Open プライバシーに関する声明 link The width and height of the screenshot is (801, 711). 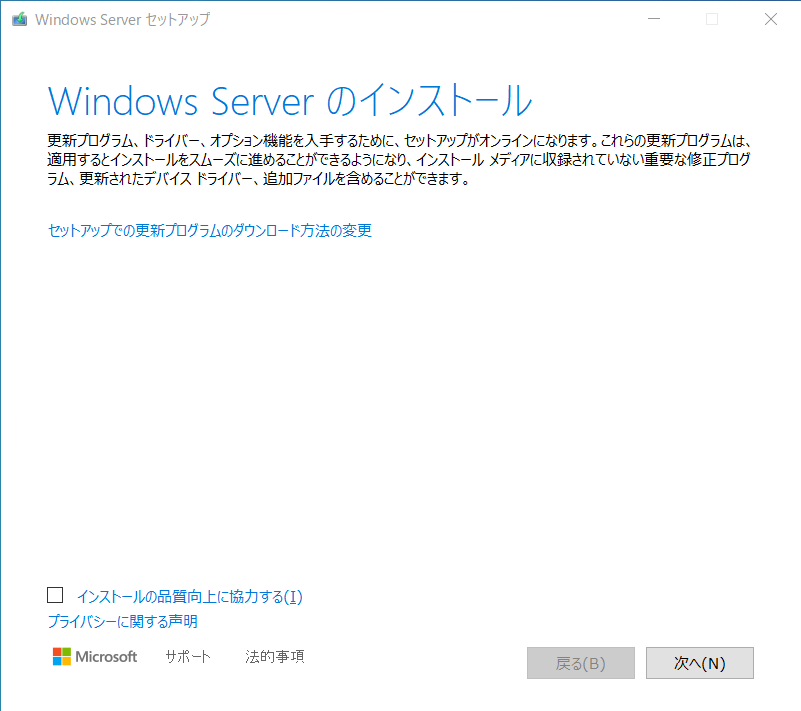coord(123,621)
